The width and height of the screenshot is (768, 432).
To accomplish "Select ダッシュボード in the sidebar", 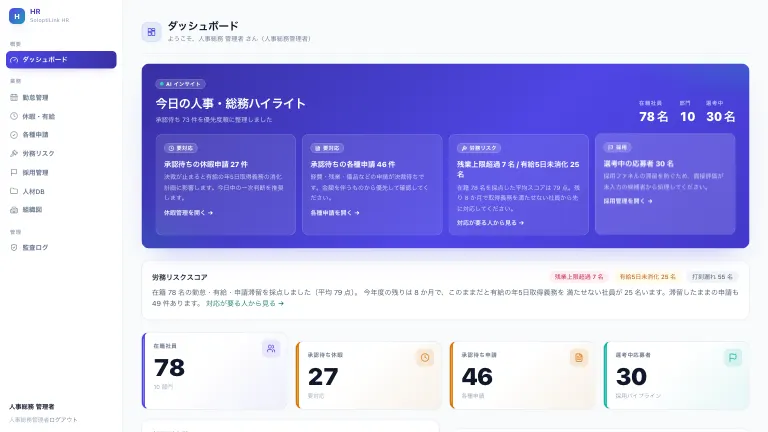I will (x=61, y=60).
